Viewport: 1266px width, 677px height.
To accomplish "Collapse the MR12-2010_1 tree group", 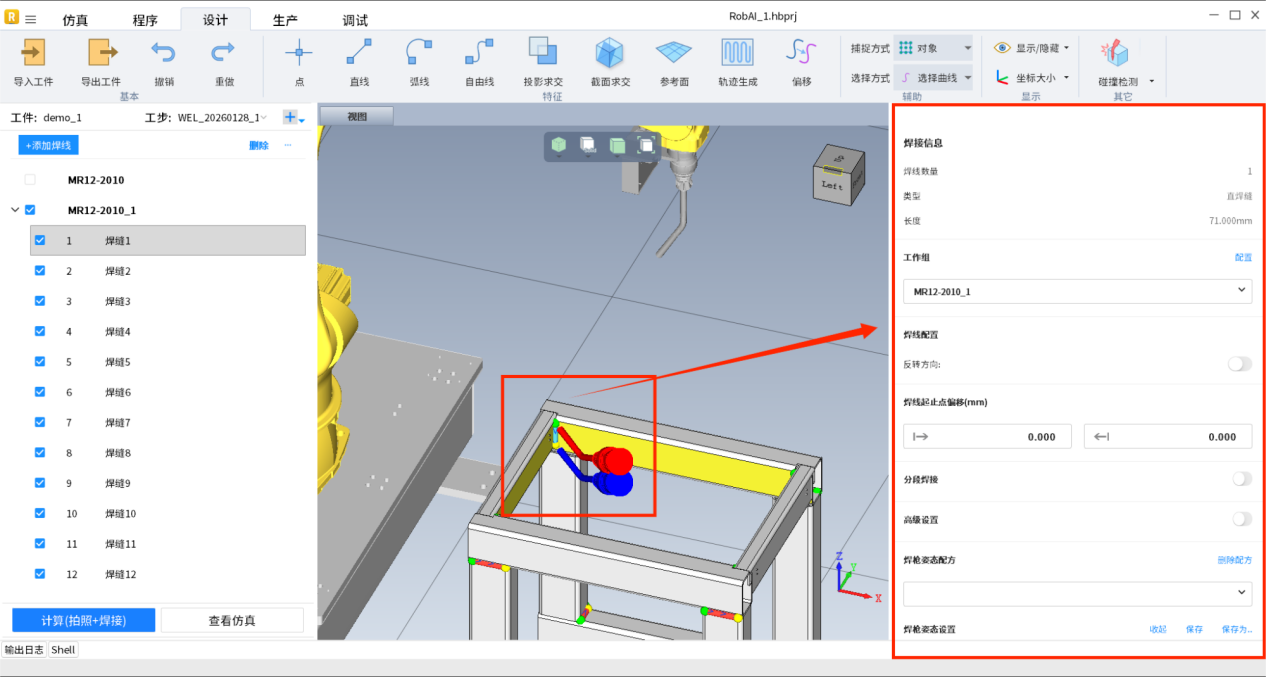I will point(14,210).
